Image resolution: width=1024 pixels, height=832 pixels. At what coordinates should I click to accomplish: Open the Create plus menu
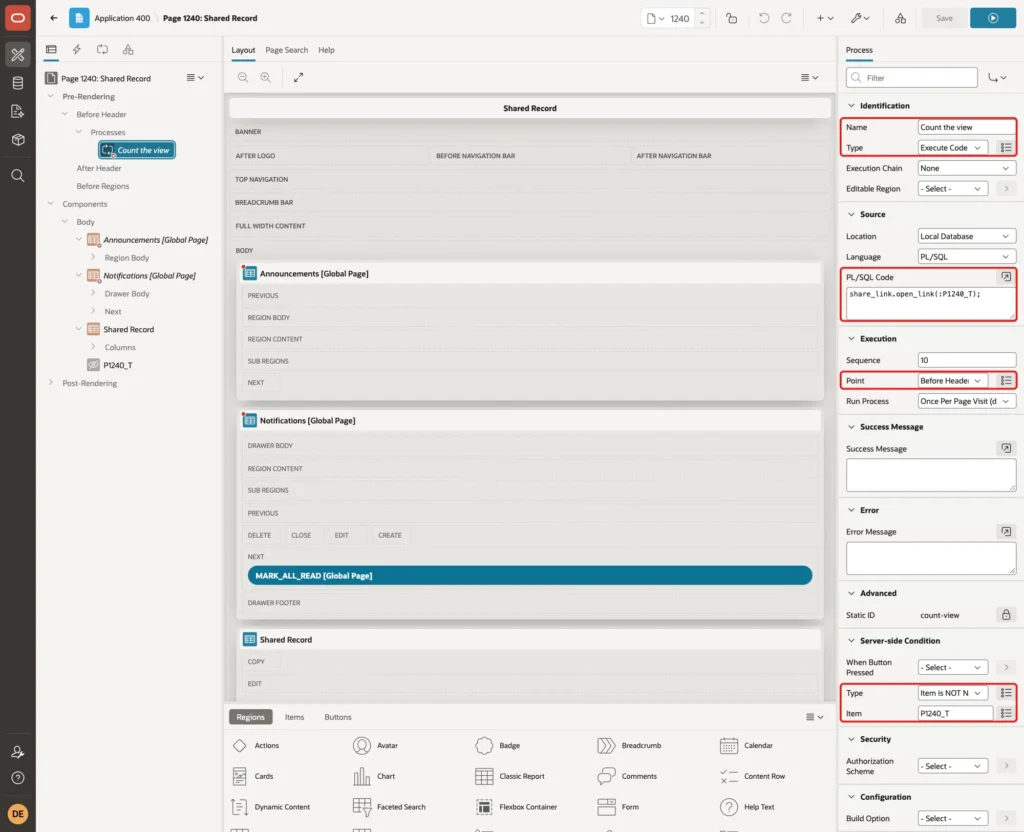(x=825, y=18)
